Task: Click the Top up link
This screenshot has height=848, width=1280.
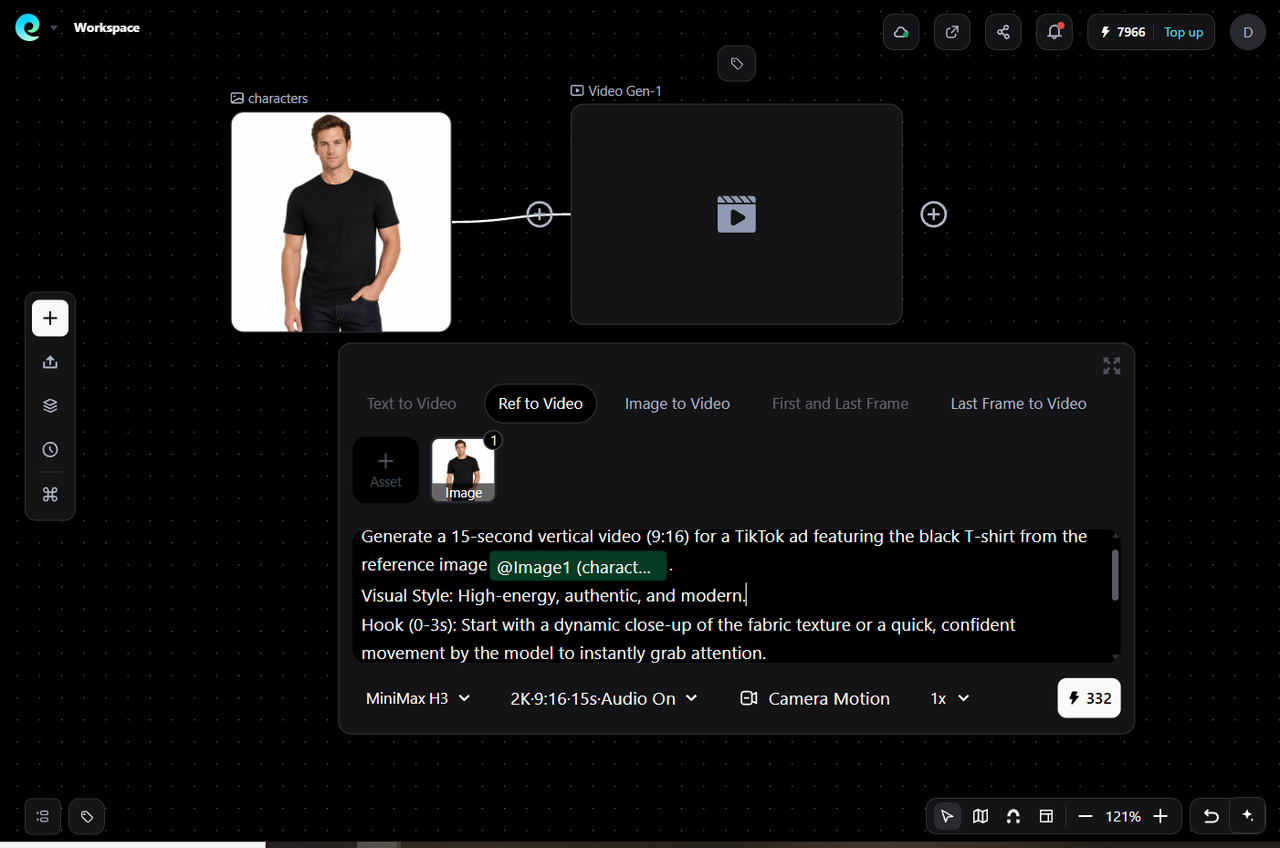Action: (1183, 32)
